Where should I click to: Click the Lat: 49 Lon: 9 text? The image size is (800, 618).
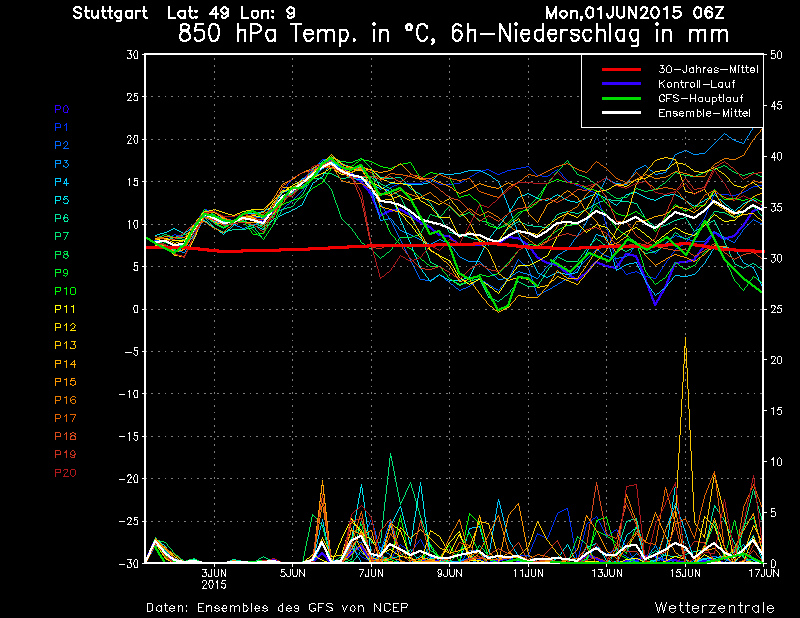click(x=232, y=13)
